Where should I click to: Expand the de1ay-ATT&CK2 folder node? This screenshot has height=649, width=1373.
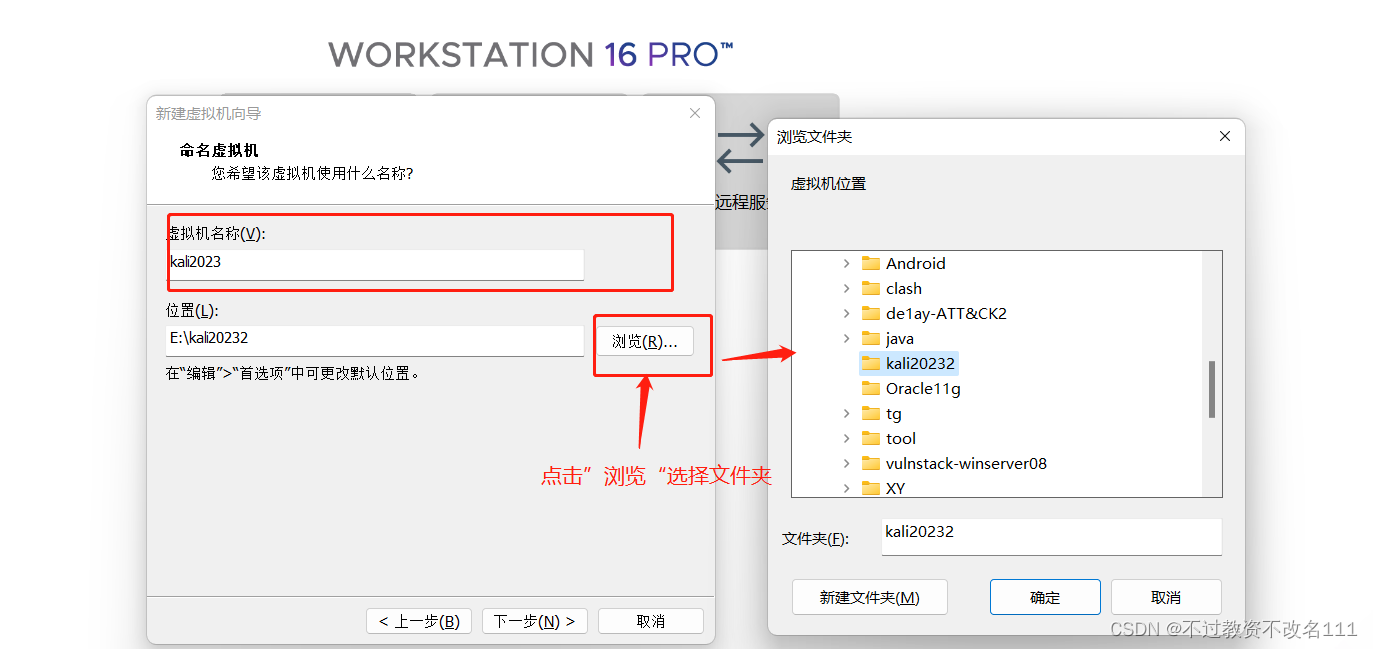coord(846,313)
